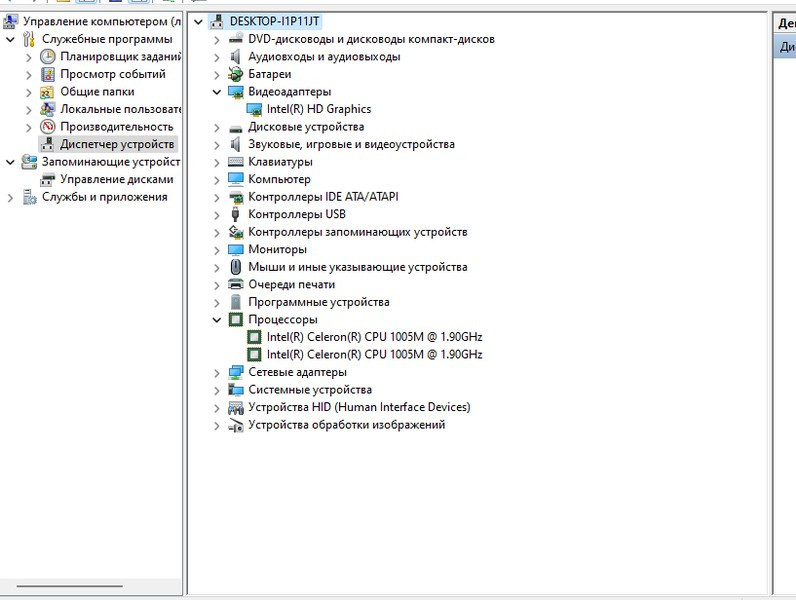796x600 pixels.
Task: Click the Дисковые устройства drive icon
Action: coord(236,127)
